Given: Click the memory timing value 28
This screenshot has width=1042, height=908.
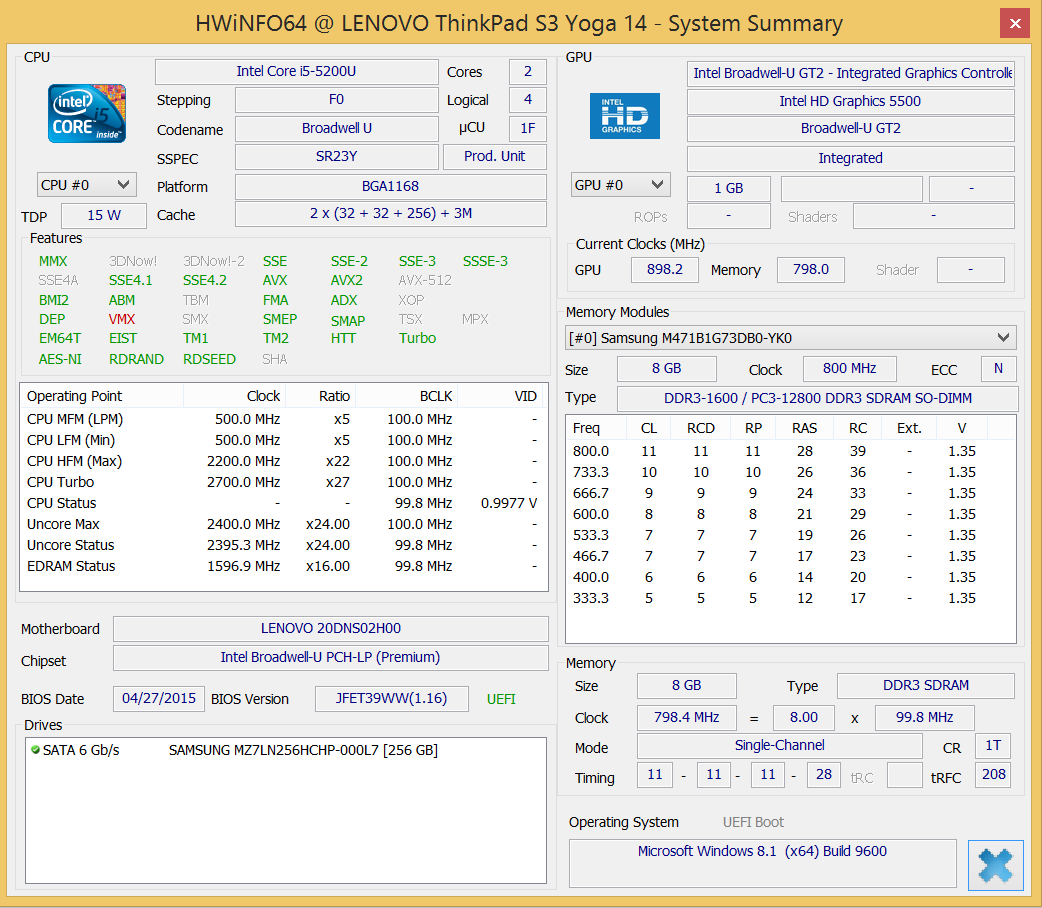Looking at the screenshot, I should tap(824, 774).
